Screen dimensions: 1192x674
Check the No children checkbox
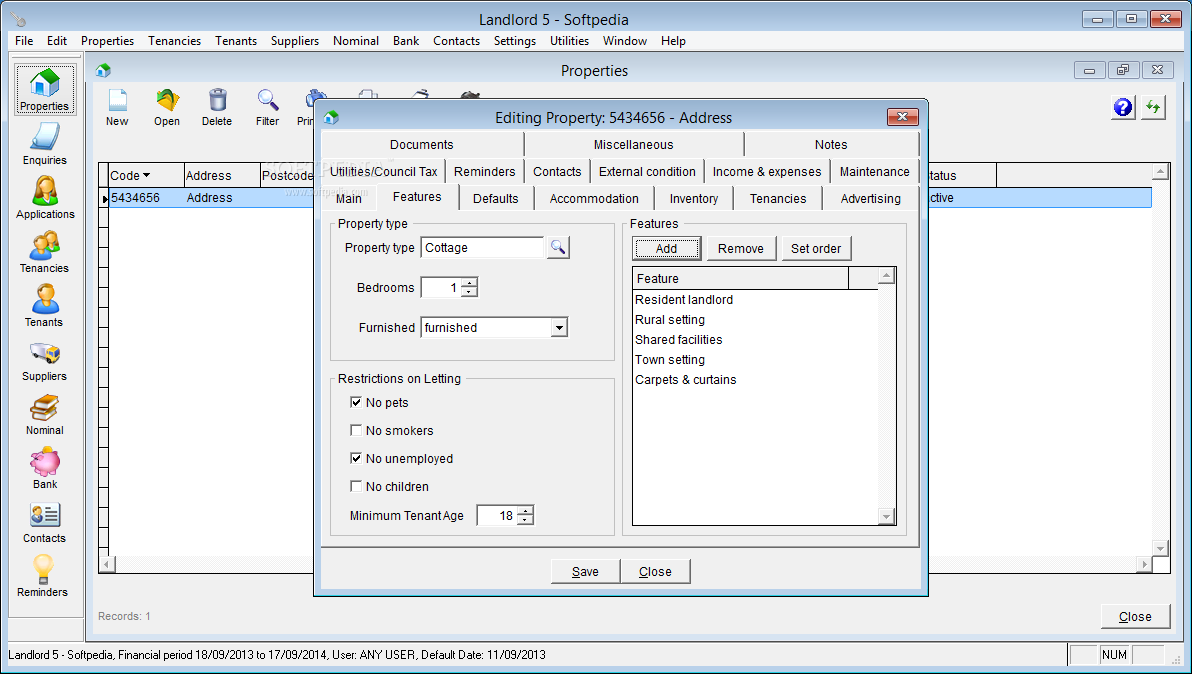click(356, 486)
